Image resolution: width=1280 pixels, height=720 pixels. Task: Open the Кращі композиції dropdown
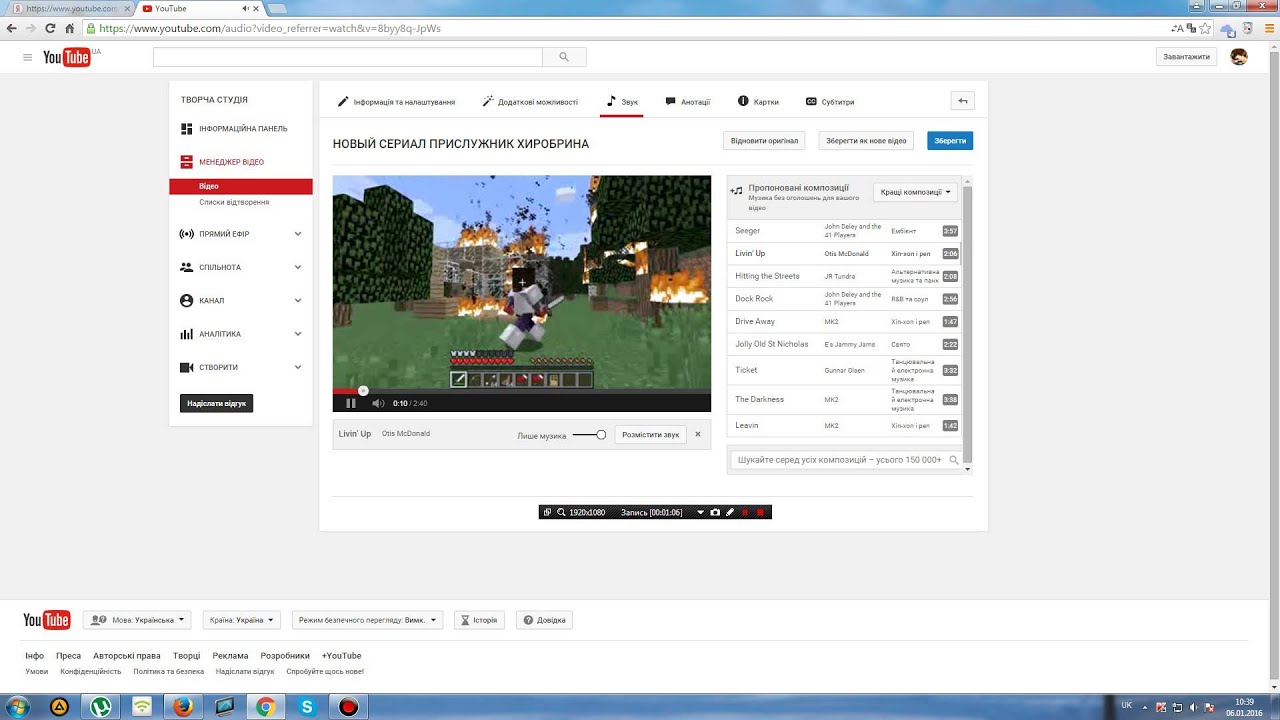915,192
